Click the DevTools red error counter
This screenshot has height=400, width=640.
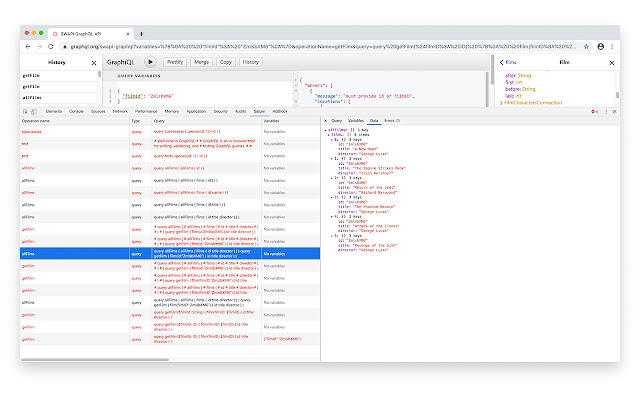pos(595,111)
